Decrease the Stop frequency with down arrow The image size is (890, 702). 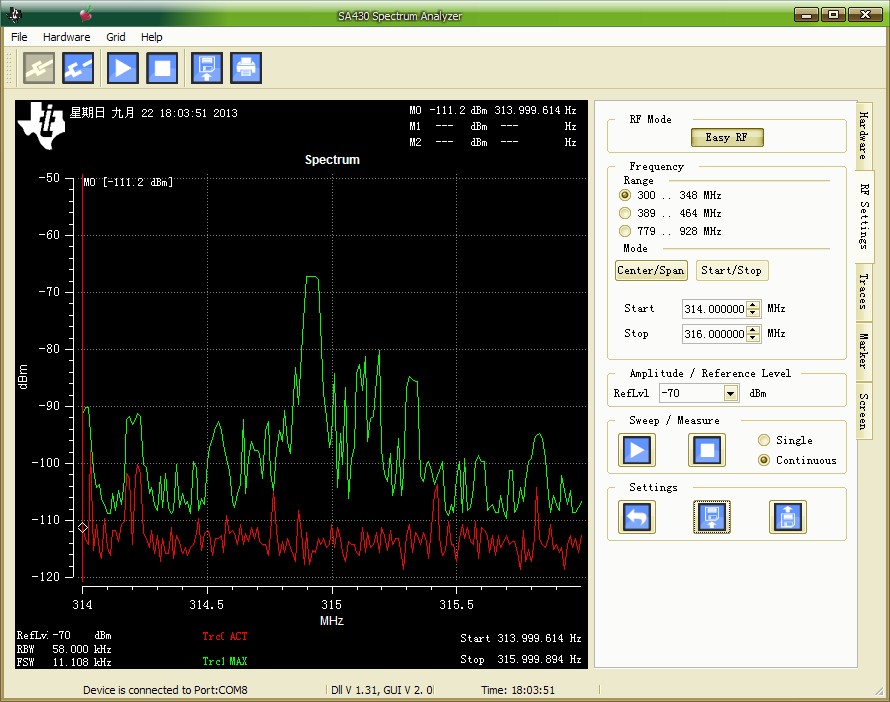(x=754, y=338)
